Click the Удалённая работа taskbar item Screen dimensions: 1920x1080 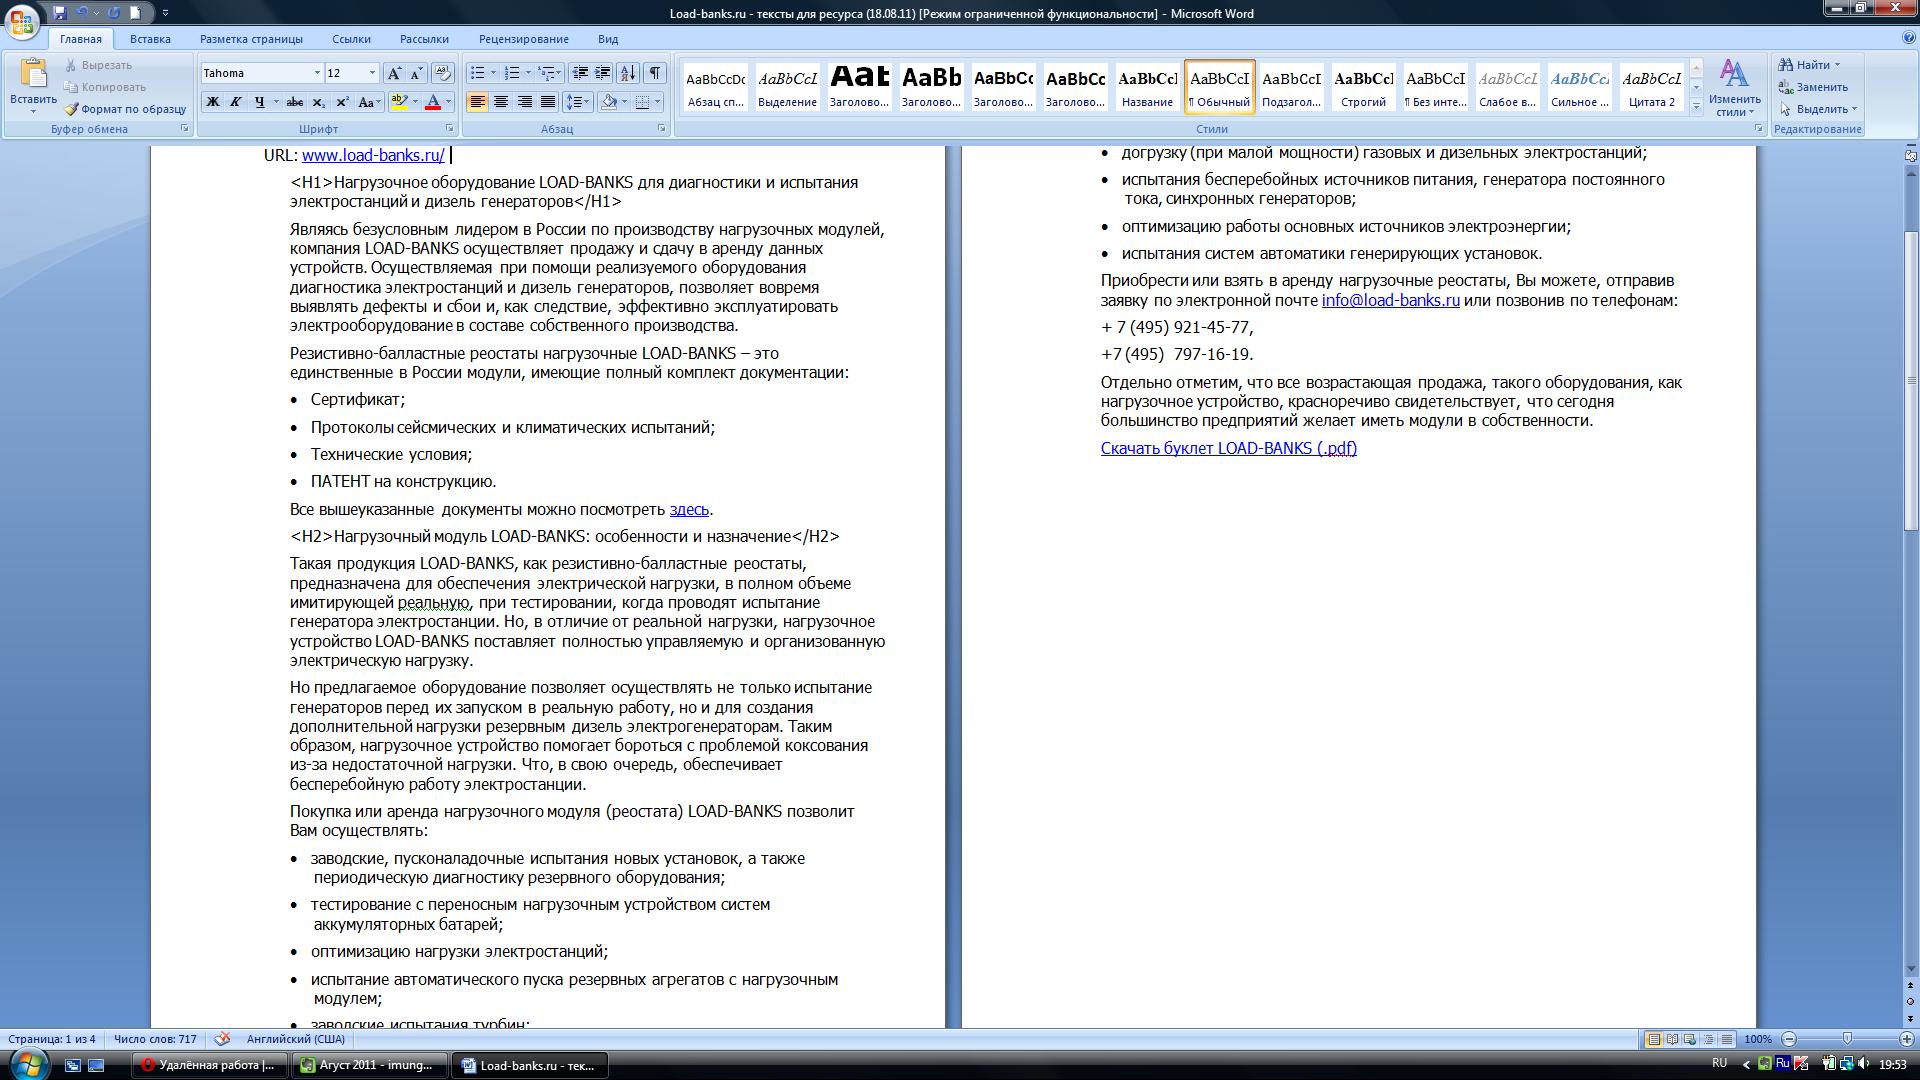pos(210,1065)
